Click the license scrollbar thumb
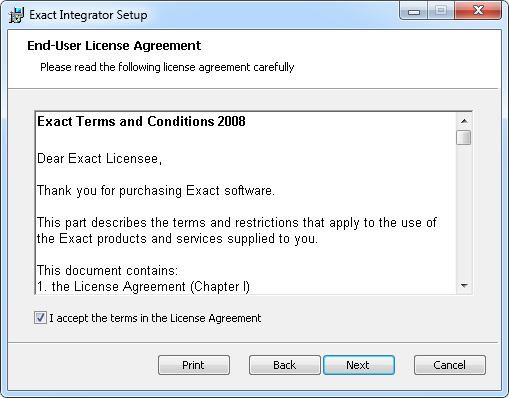The height and width of the screenshot is (398, 509). click(464, 137)
